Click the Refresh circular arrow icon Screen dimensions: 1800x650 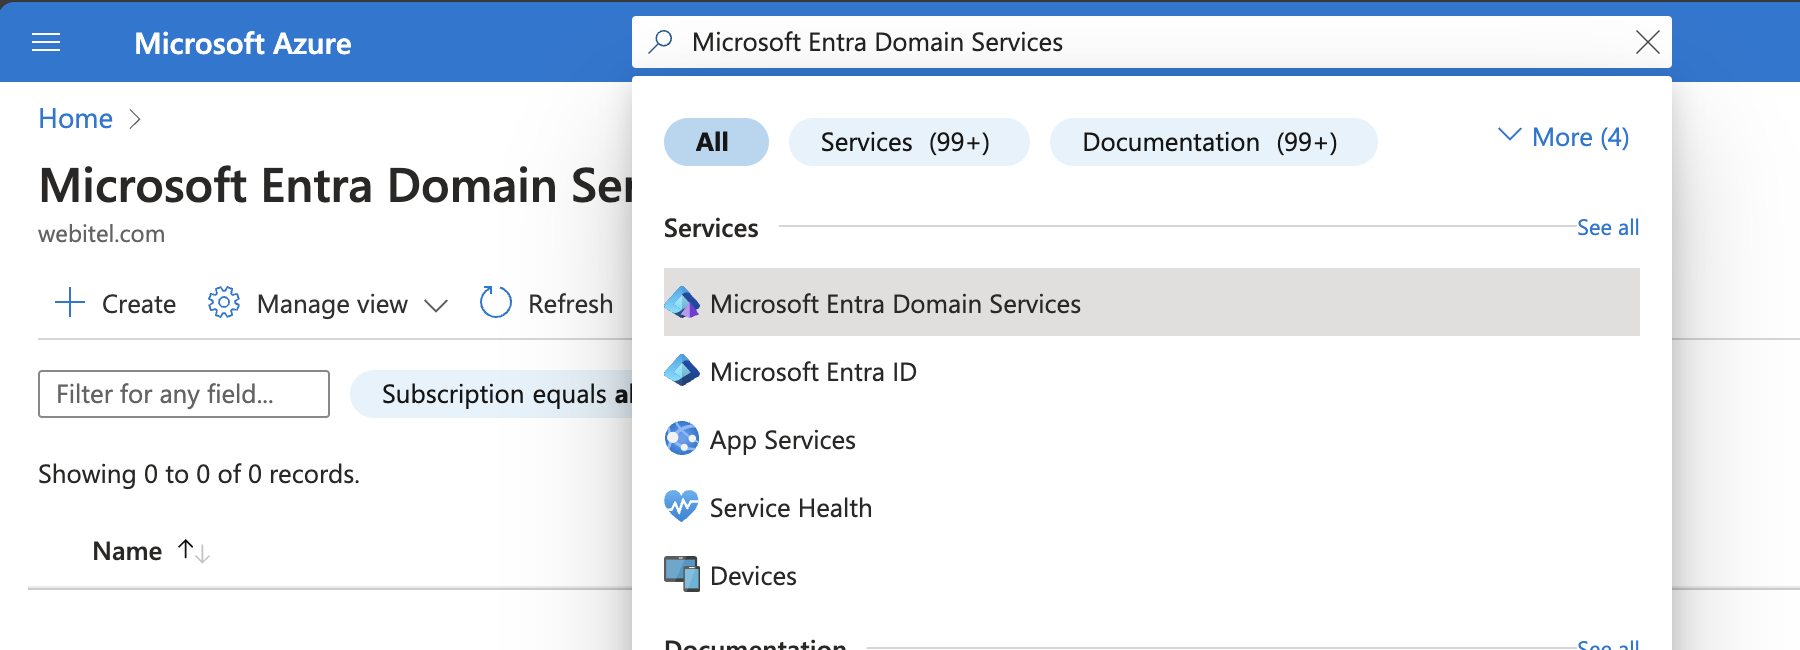click(x=496, y=302)
